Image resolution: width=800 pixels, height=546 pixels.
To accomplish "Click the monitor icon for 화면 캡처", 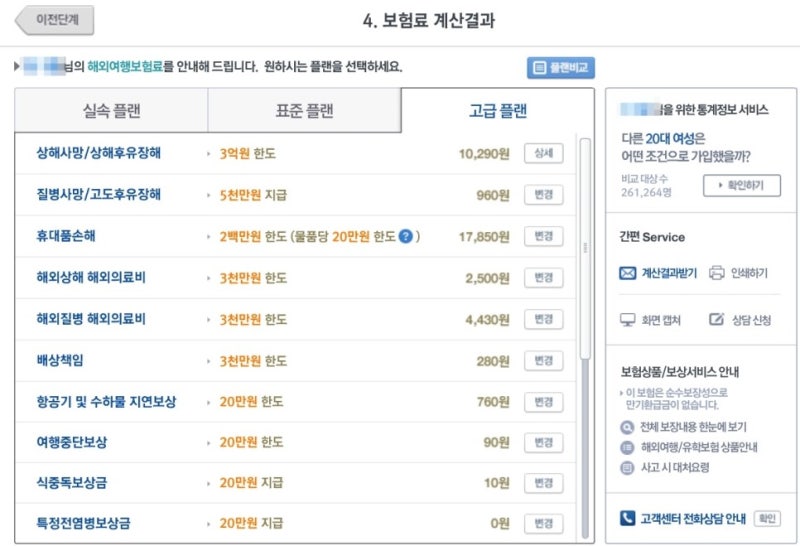I will tap(628, 320).
